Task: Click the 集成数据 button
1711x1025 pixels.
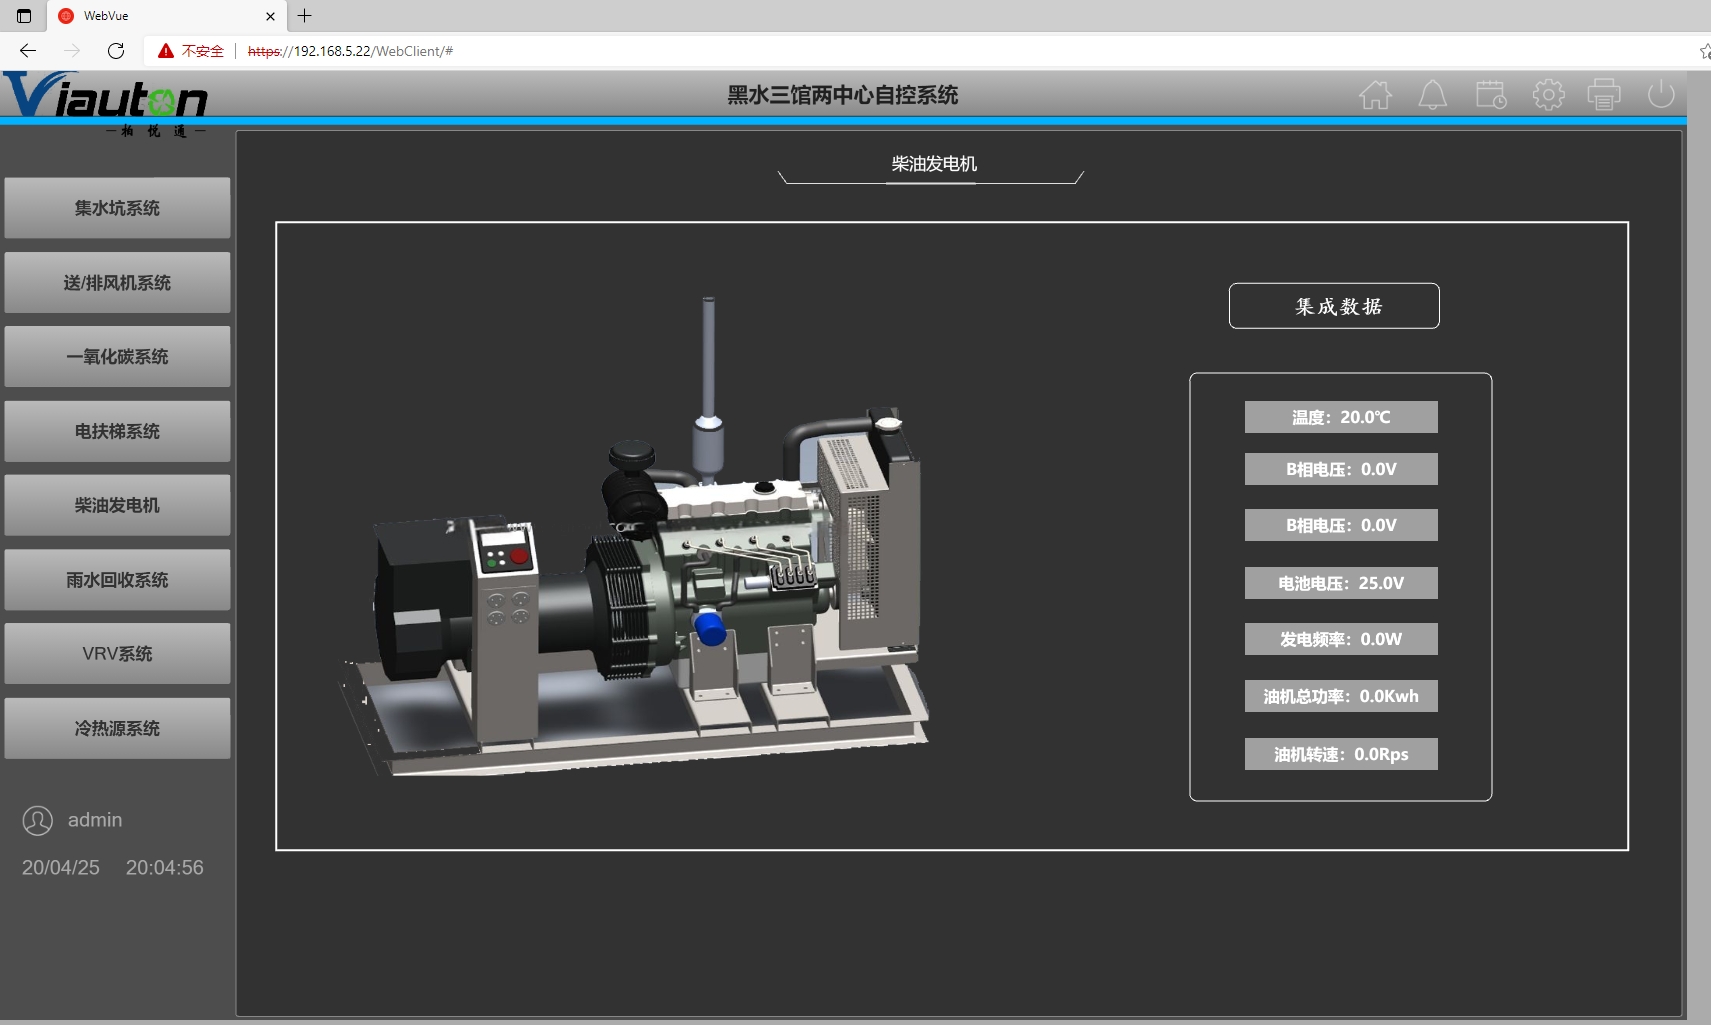Action: 1333,306
